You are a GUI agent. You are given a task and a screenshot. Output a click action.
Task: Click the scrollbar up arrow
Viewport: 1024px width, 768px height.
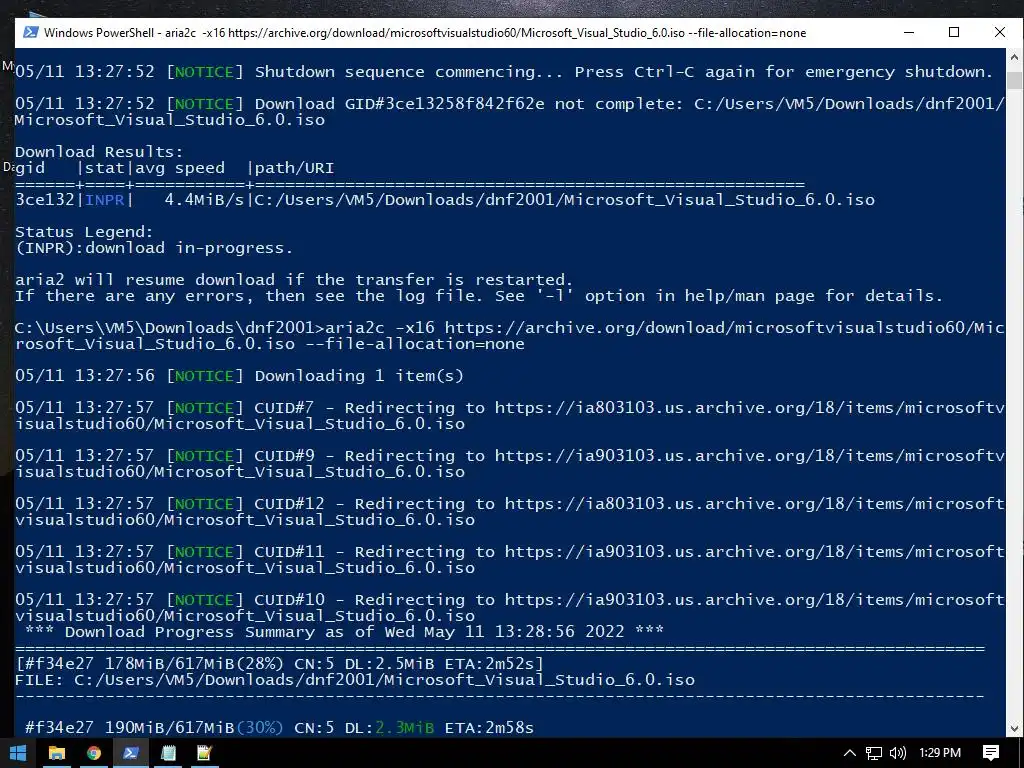(1014, 57)
